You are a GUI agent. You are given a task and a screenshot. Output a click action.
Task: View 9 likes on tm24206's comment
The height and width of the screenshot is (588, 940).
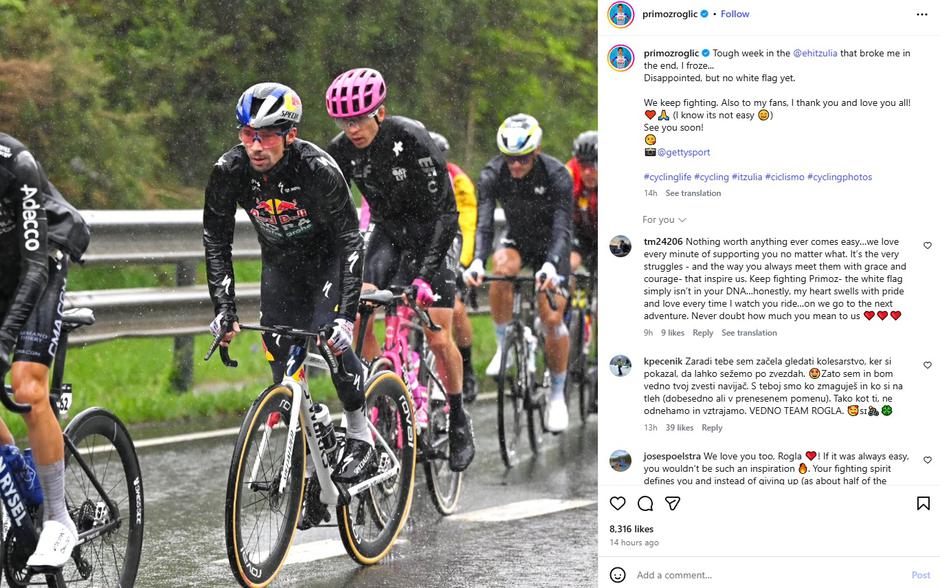tap(673, 333)
